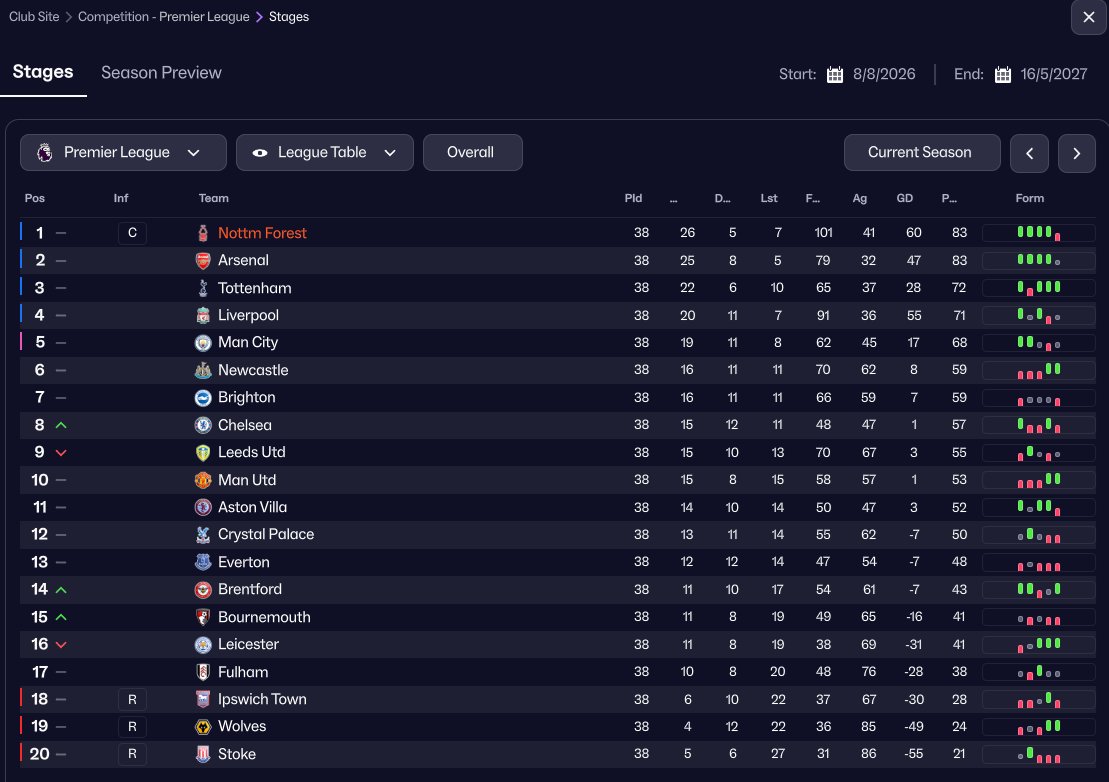Click Nottm Forest's form indicator bar
Viewport: 1109px width, 782px height.
tap(1038, 233)
